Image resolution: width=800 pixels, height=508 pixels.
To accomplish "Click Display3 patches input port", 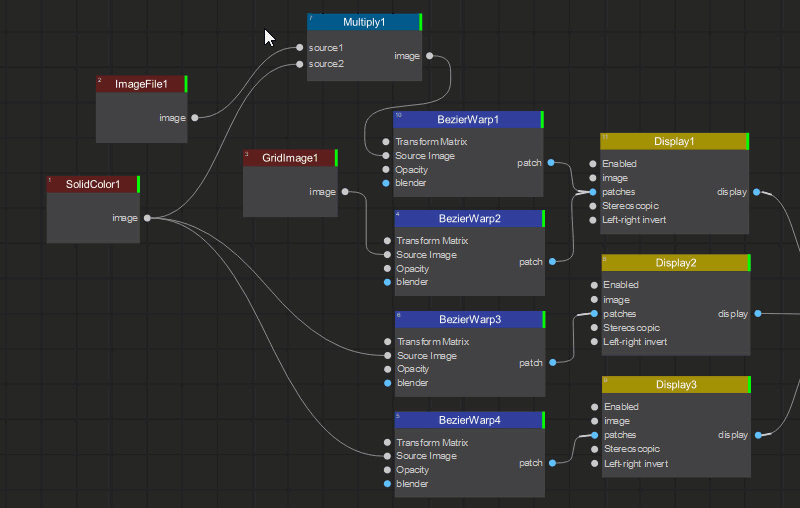I will tap(594, 435).
